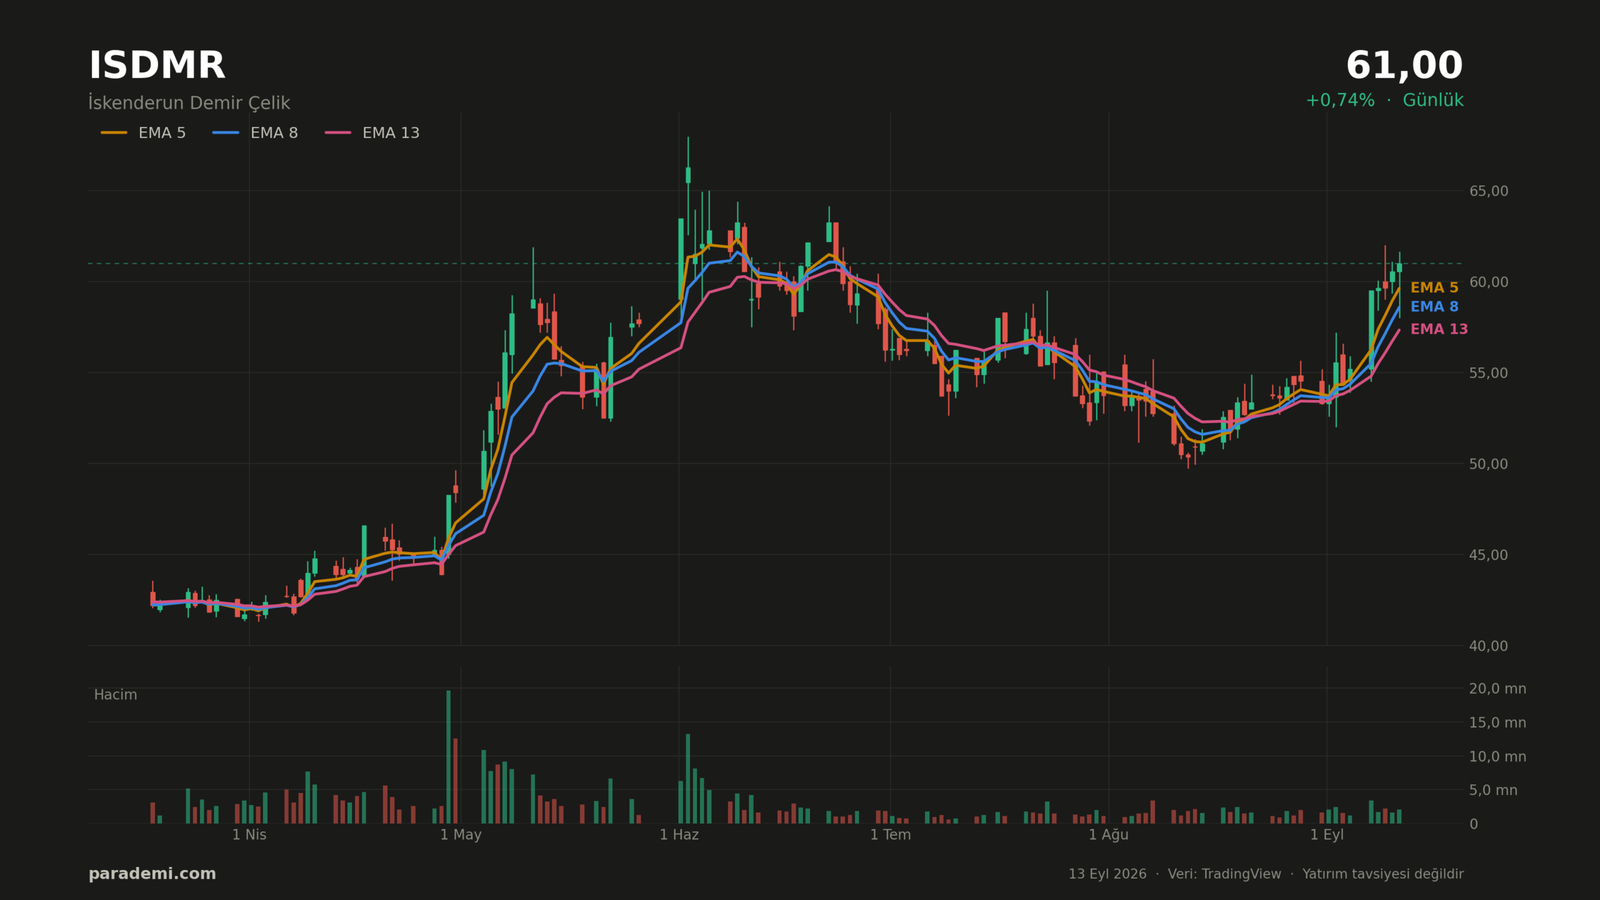Click the 5,0 mn volume axis label
This screenshot has width=1600, height=900.
pos(1493,790)
